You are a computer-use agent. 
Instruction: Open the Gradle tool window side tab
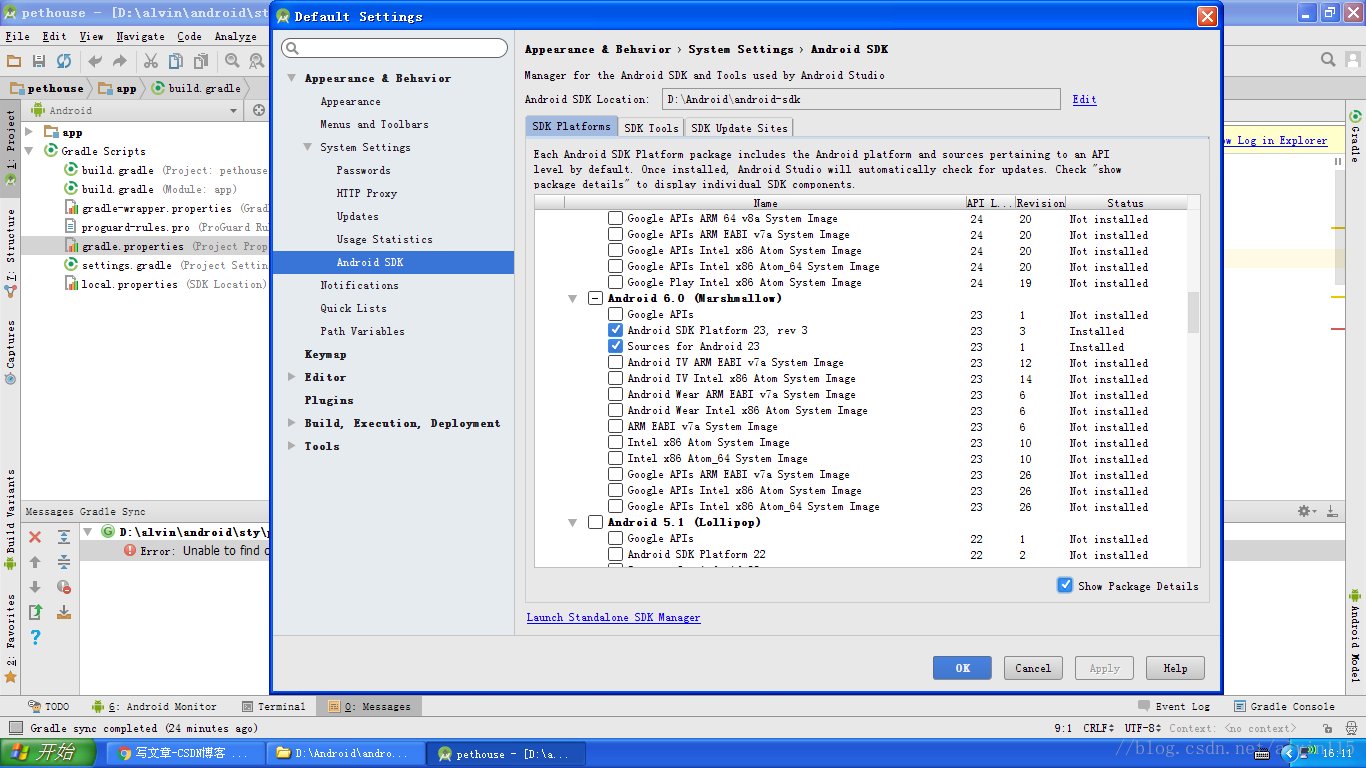(x=1356, y=137)
